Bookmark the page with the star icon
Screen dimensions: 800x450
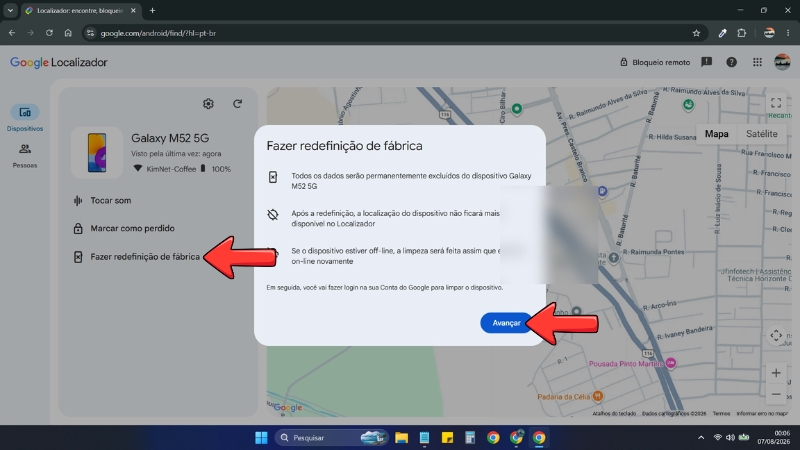click(x=696, y=33)
